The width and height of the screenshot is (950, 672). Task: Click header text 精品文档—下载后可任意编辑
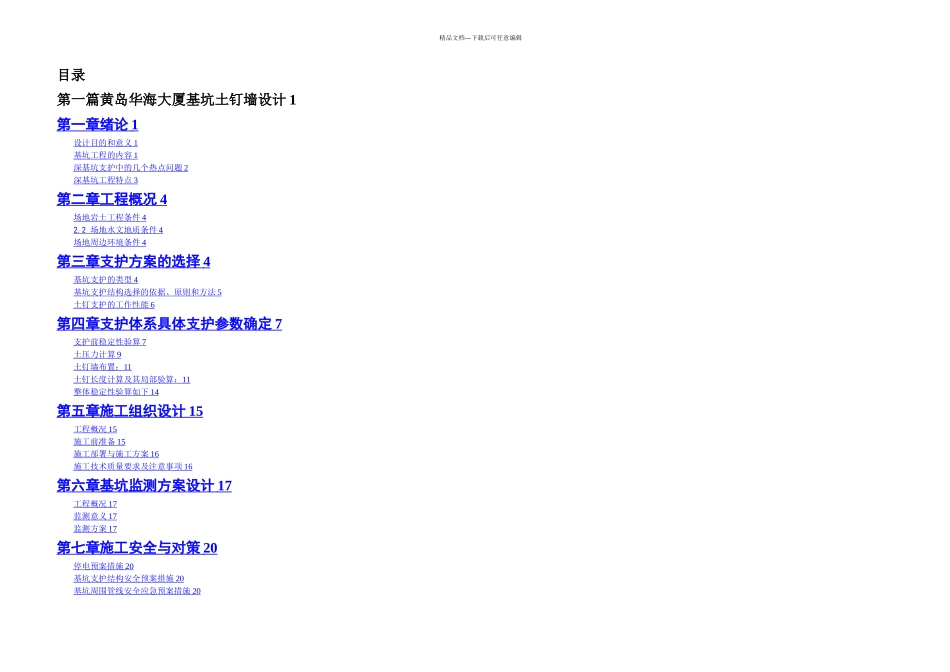[x=480, y=38]
